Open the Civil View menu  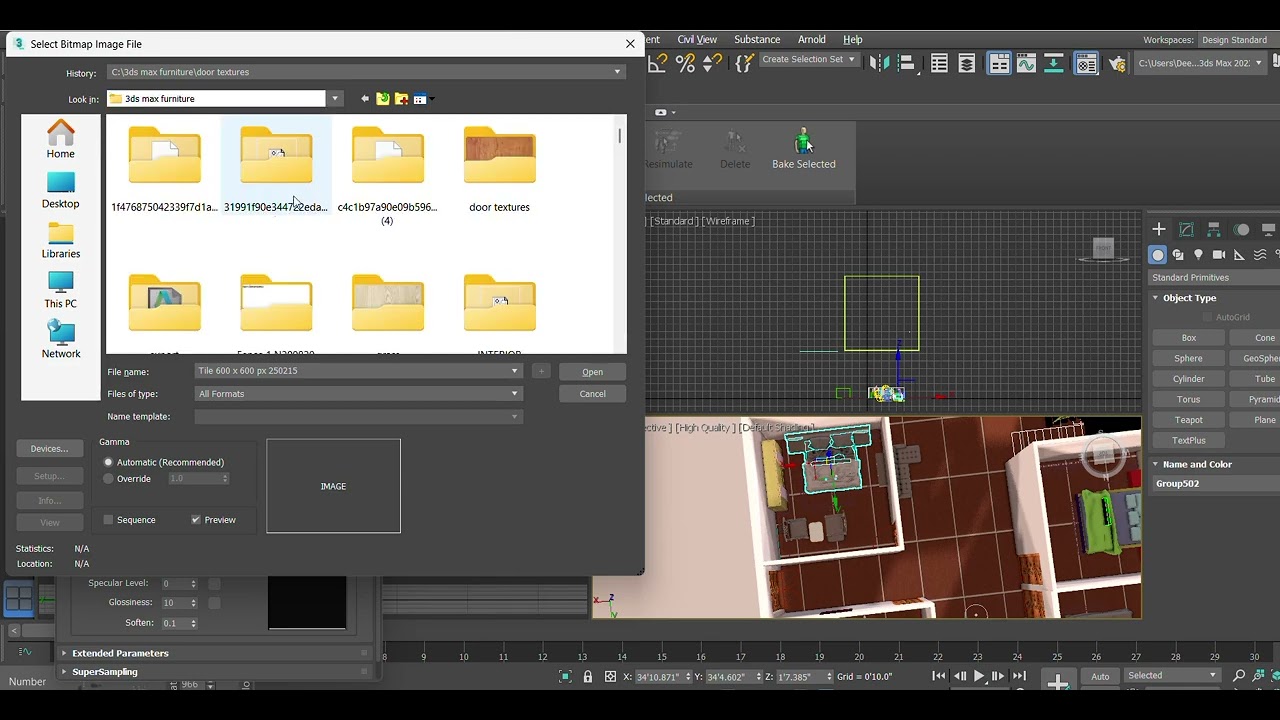pos(697,40)
